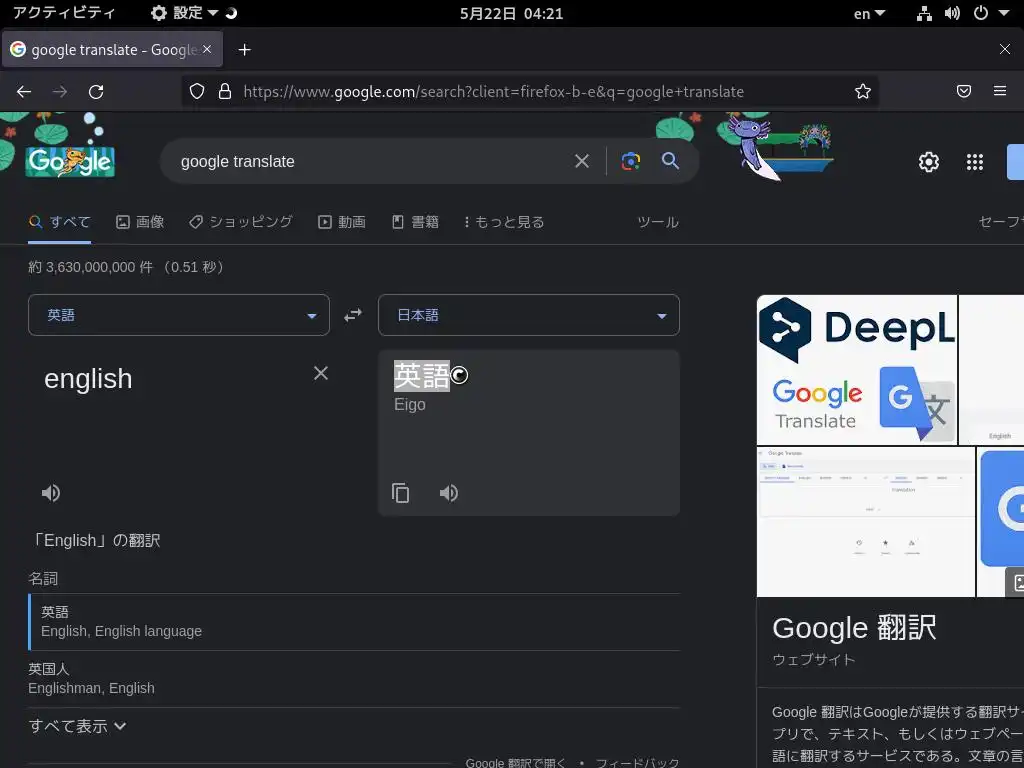Click the Google 翻訳 knowledge panel title

click(x=854, y=628)
